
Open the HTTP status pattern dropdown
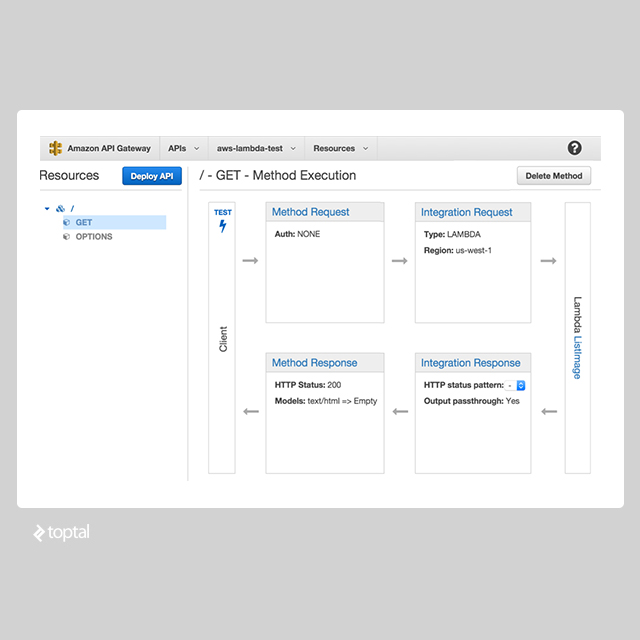point(516,385)
